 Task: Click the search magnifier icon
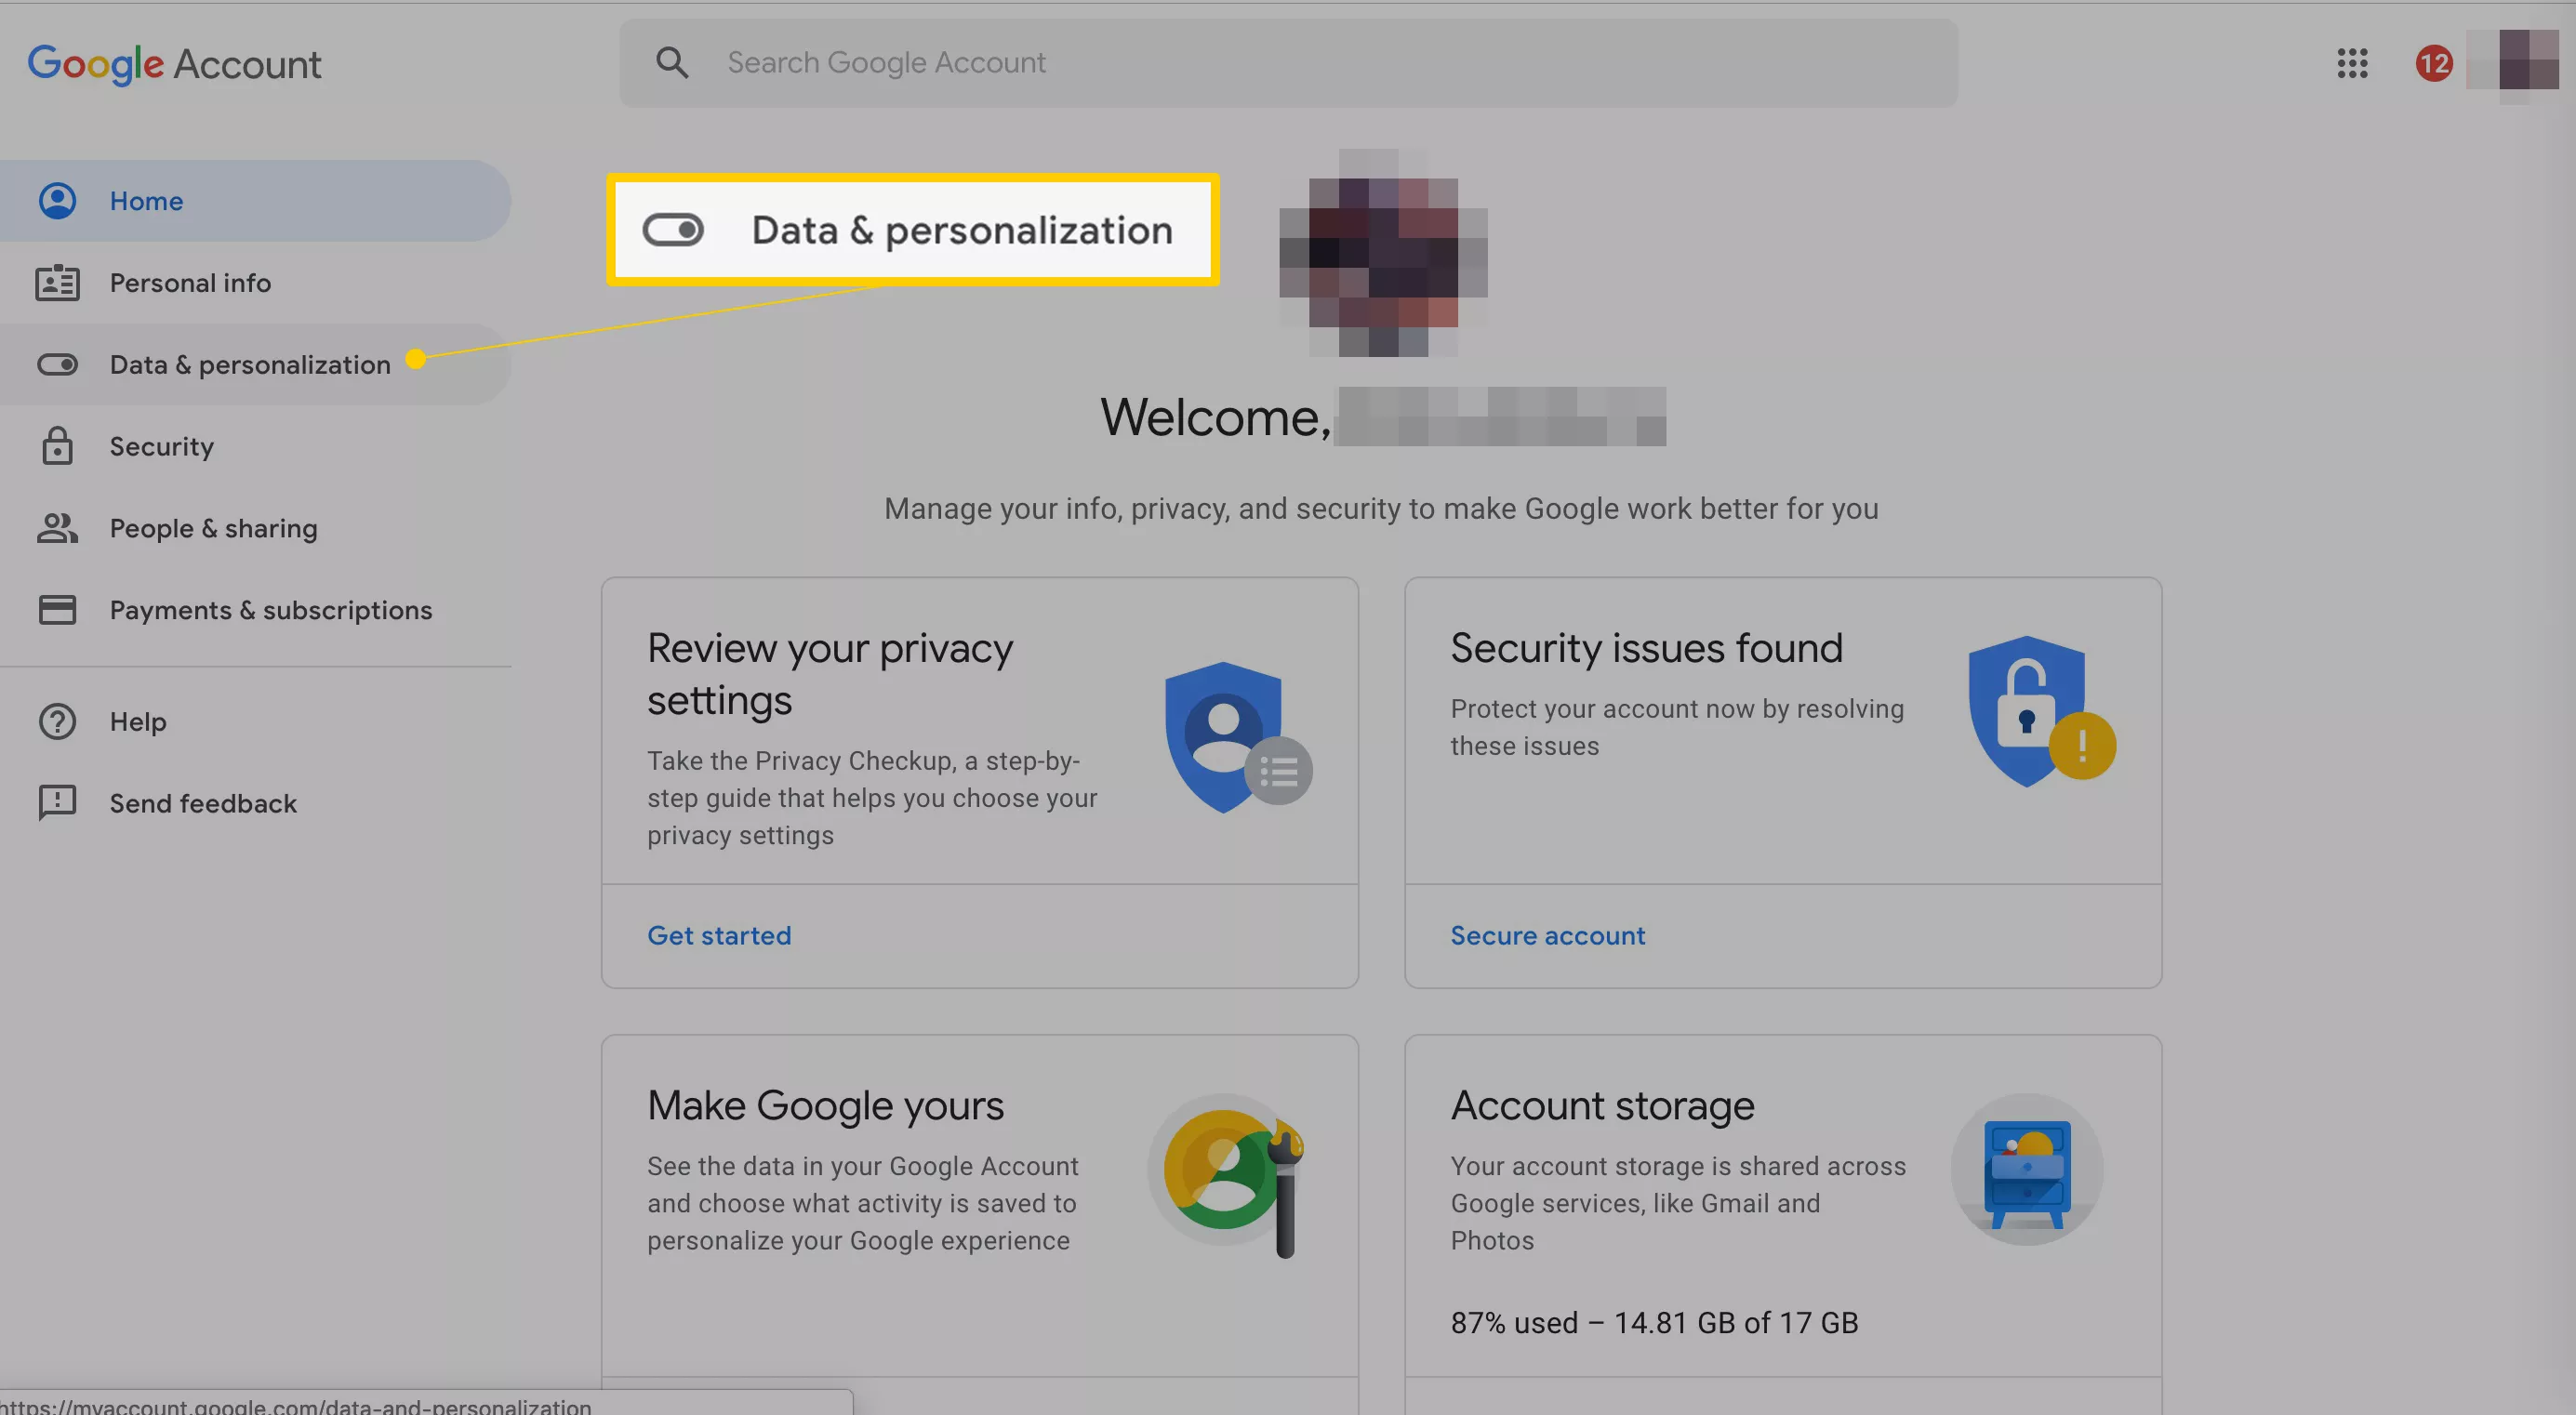[x=672, y=62]
